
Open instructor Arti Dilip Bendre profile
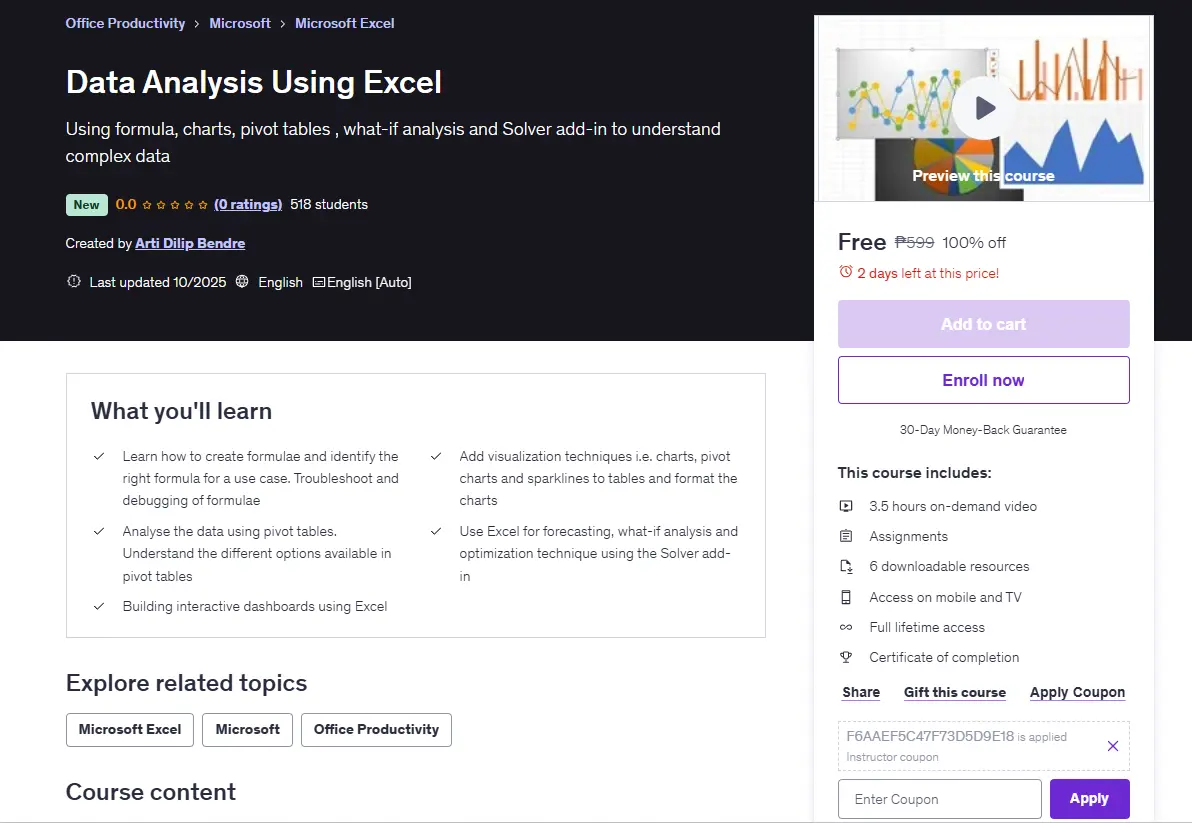point(190,243)
